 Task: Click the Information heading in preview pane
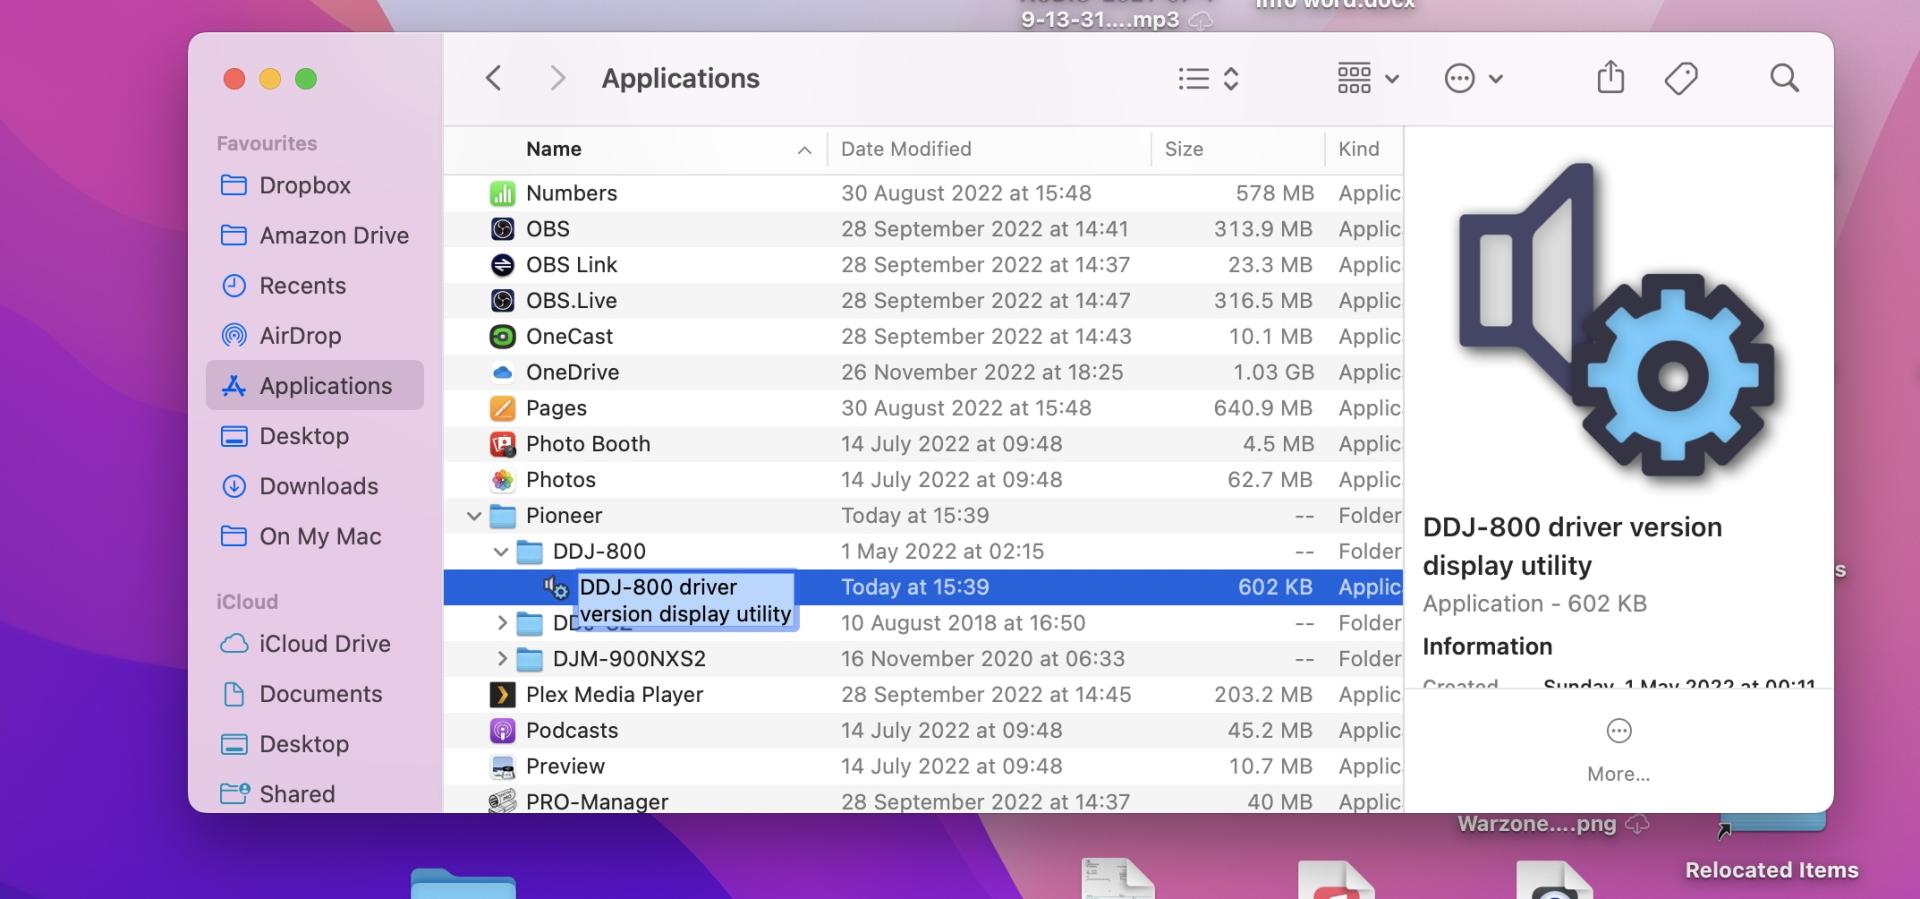point(1487,647)
